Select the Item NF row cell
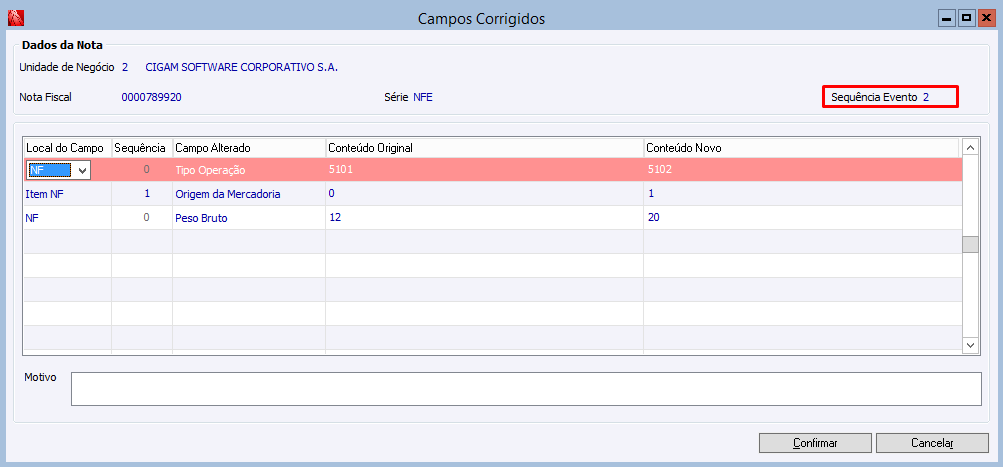Image resolution: width=1003 pixels, height=467 pixels. click(66, 194)
